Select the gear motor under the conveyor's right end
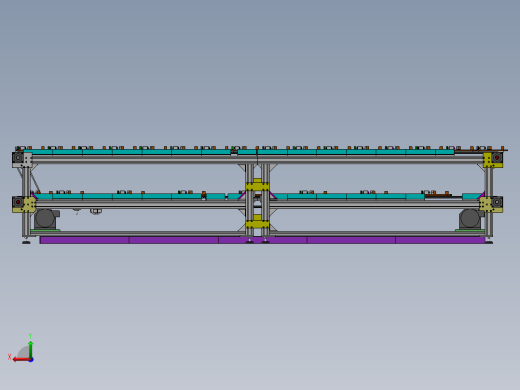 click(x=471, y=219)
